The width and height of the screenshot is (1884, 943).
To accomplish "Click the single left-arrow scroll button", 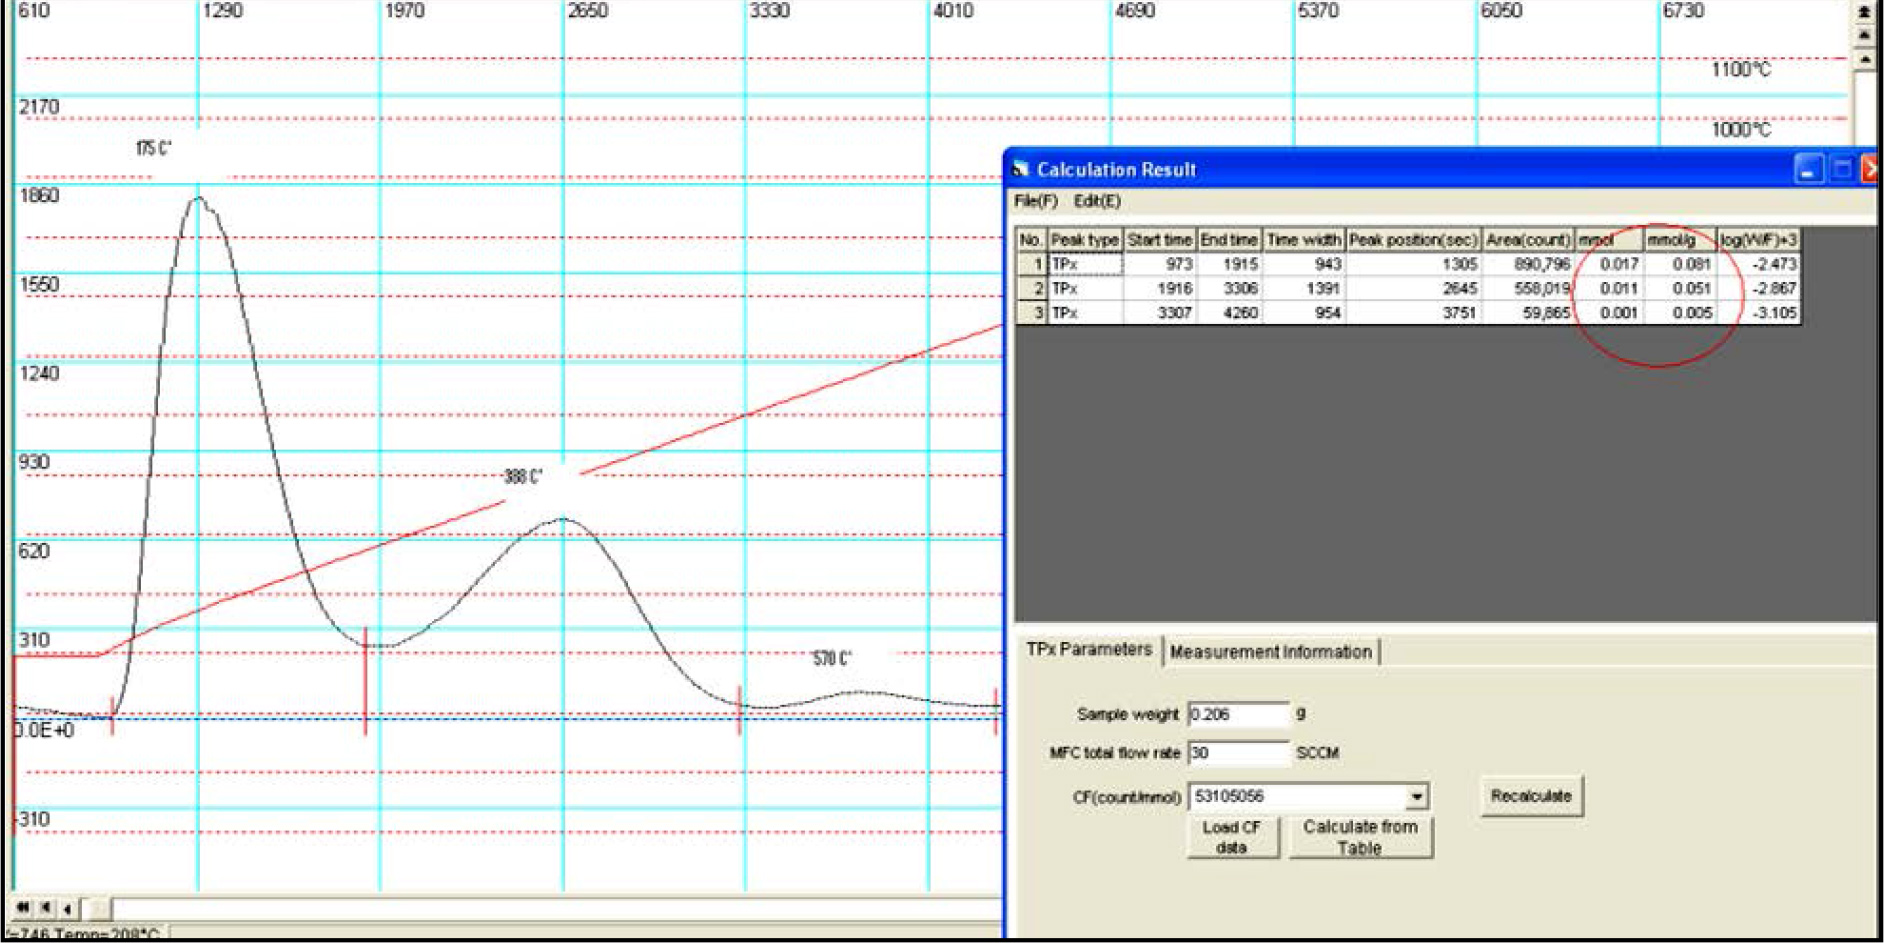I will pos(67,908).
